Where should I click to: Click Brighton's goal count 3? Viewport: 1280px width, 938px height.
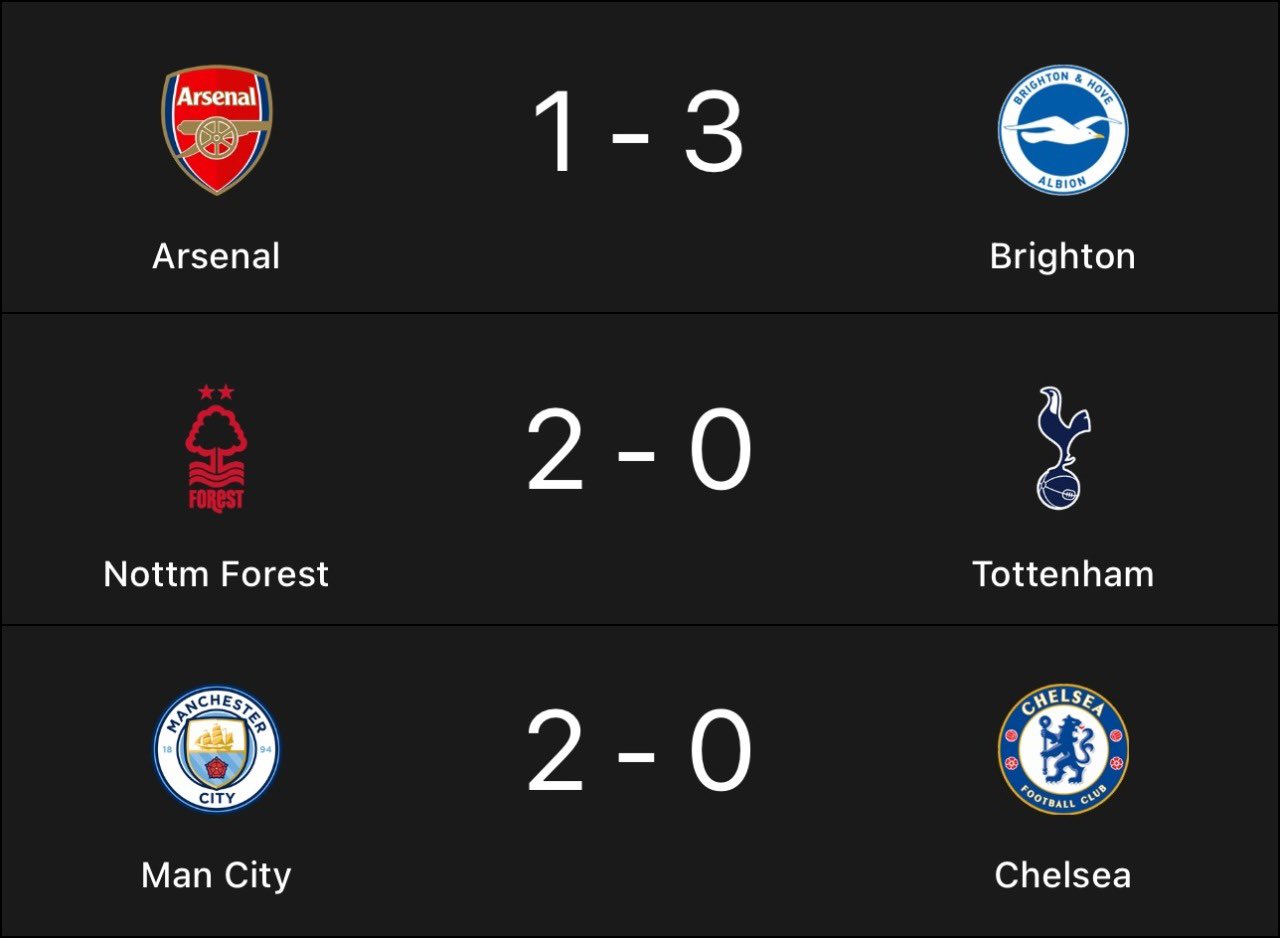click(x=716, y=132)
